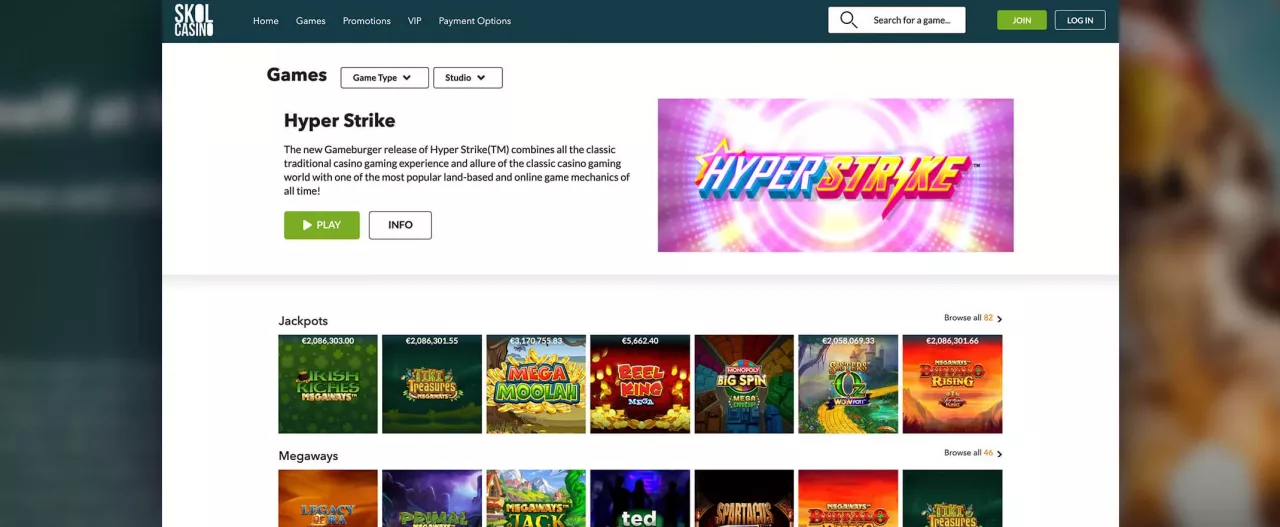Click the green JOIN button
Screen dimensions: 1280x527
tap(1022, 20)
